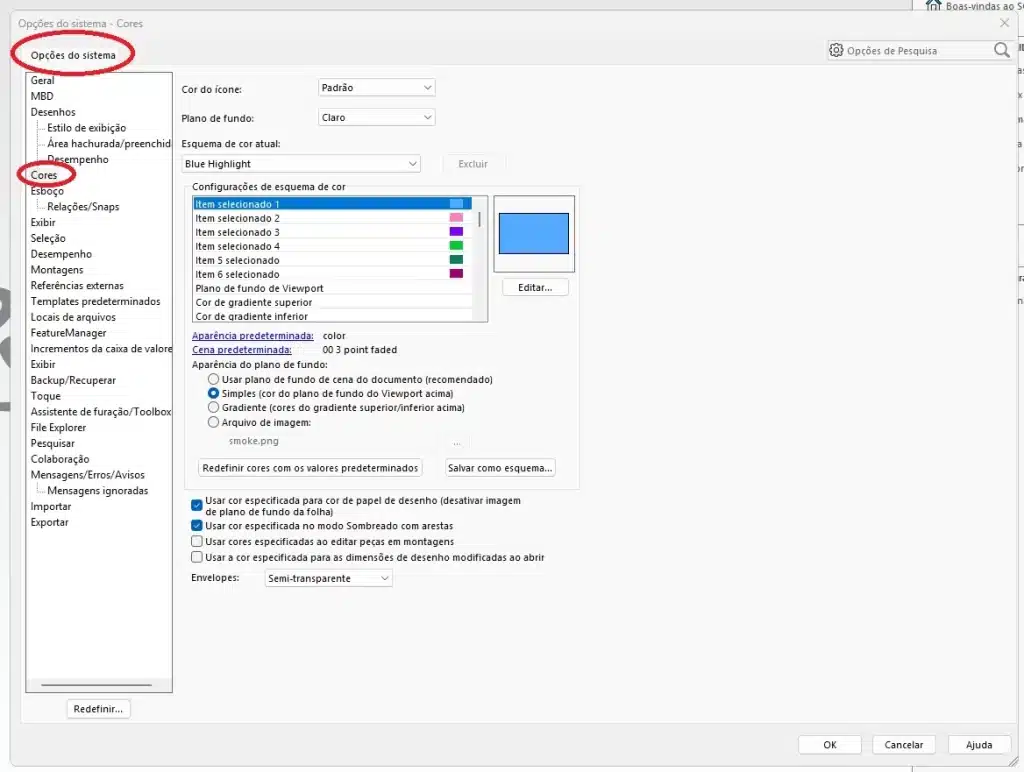The width and height of the screenshot is (1024, 772).
Task: Select Cores in the options tree
Action: pos(44,175)
